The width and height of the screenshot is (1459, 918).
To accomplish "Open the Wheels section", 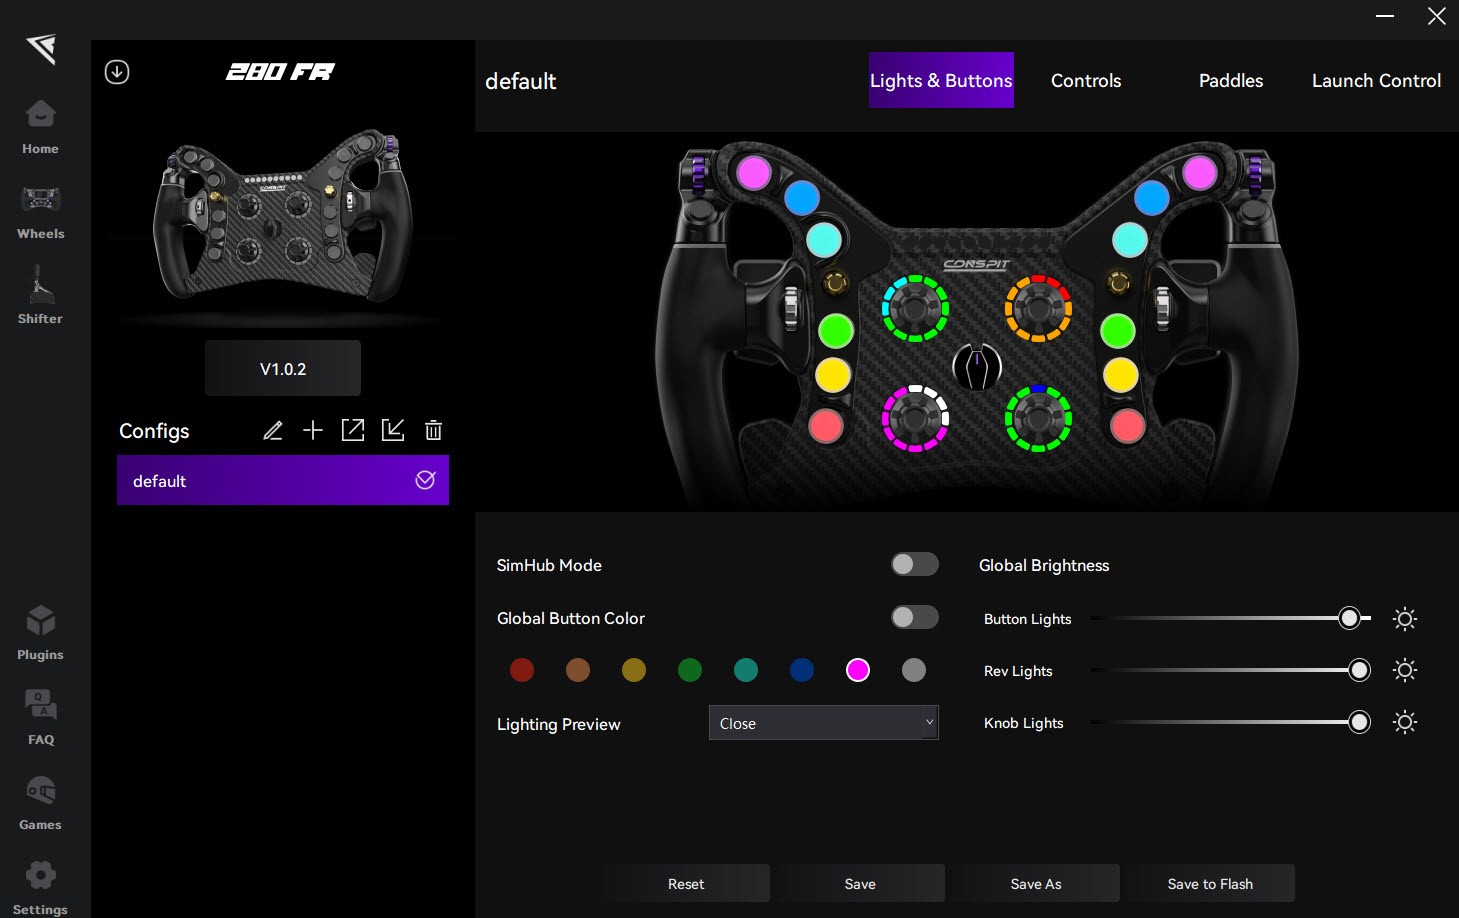I will [40, 212].
